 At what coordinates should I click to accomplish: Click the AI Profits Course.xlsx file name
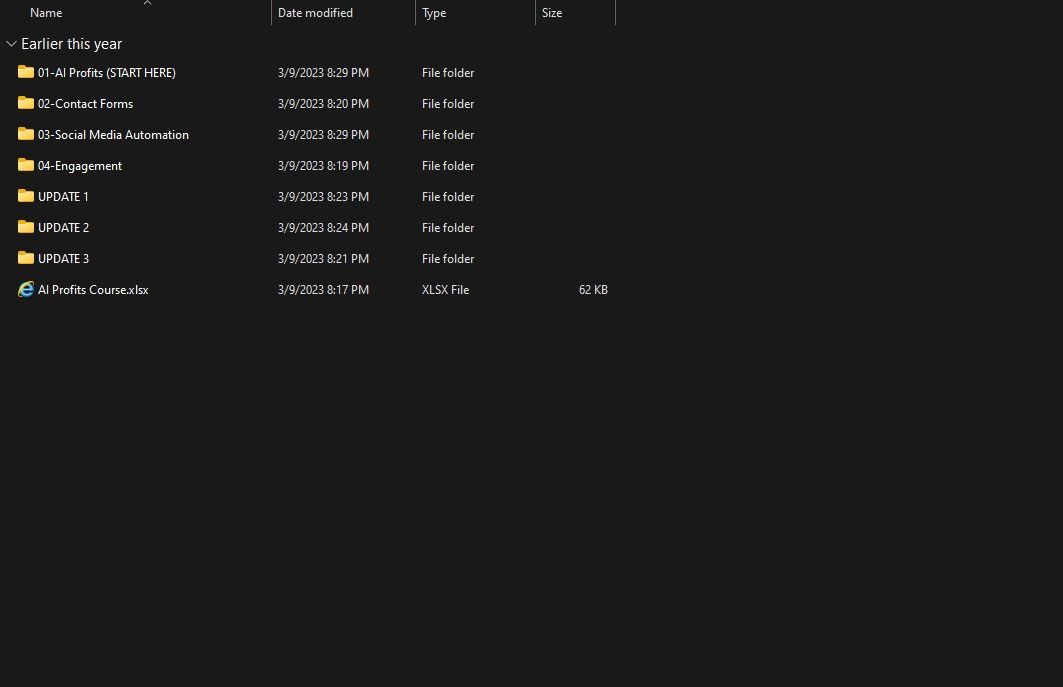(93, 290)
